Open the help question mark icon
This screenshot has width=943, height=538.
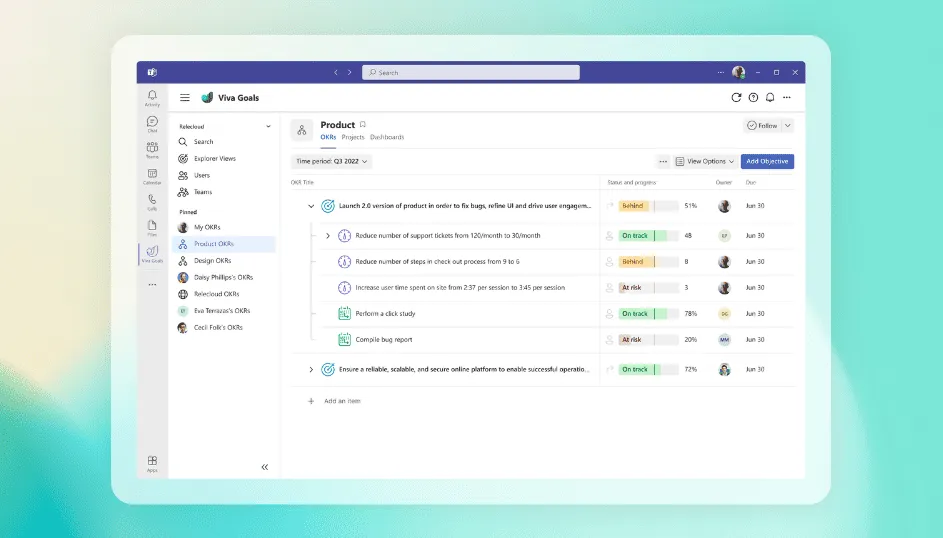click(x=754, y=98)
